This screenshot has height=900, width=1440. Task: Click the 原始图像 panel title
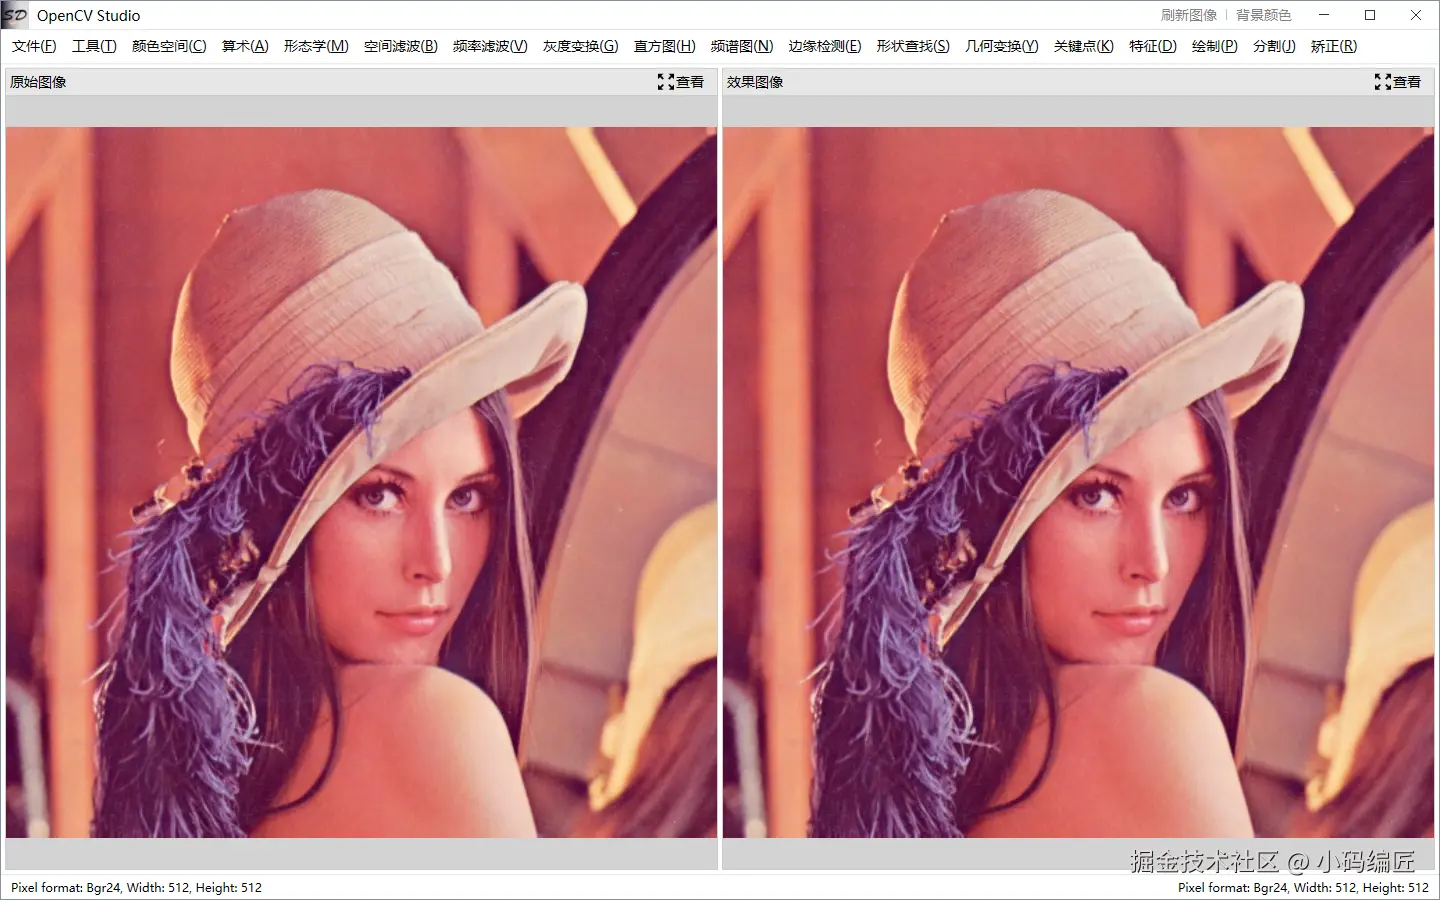pos(38,82)
